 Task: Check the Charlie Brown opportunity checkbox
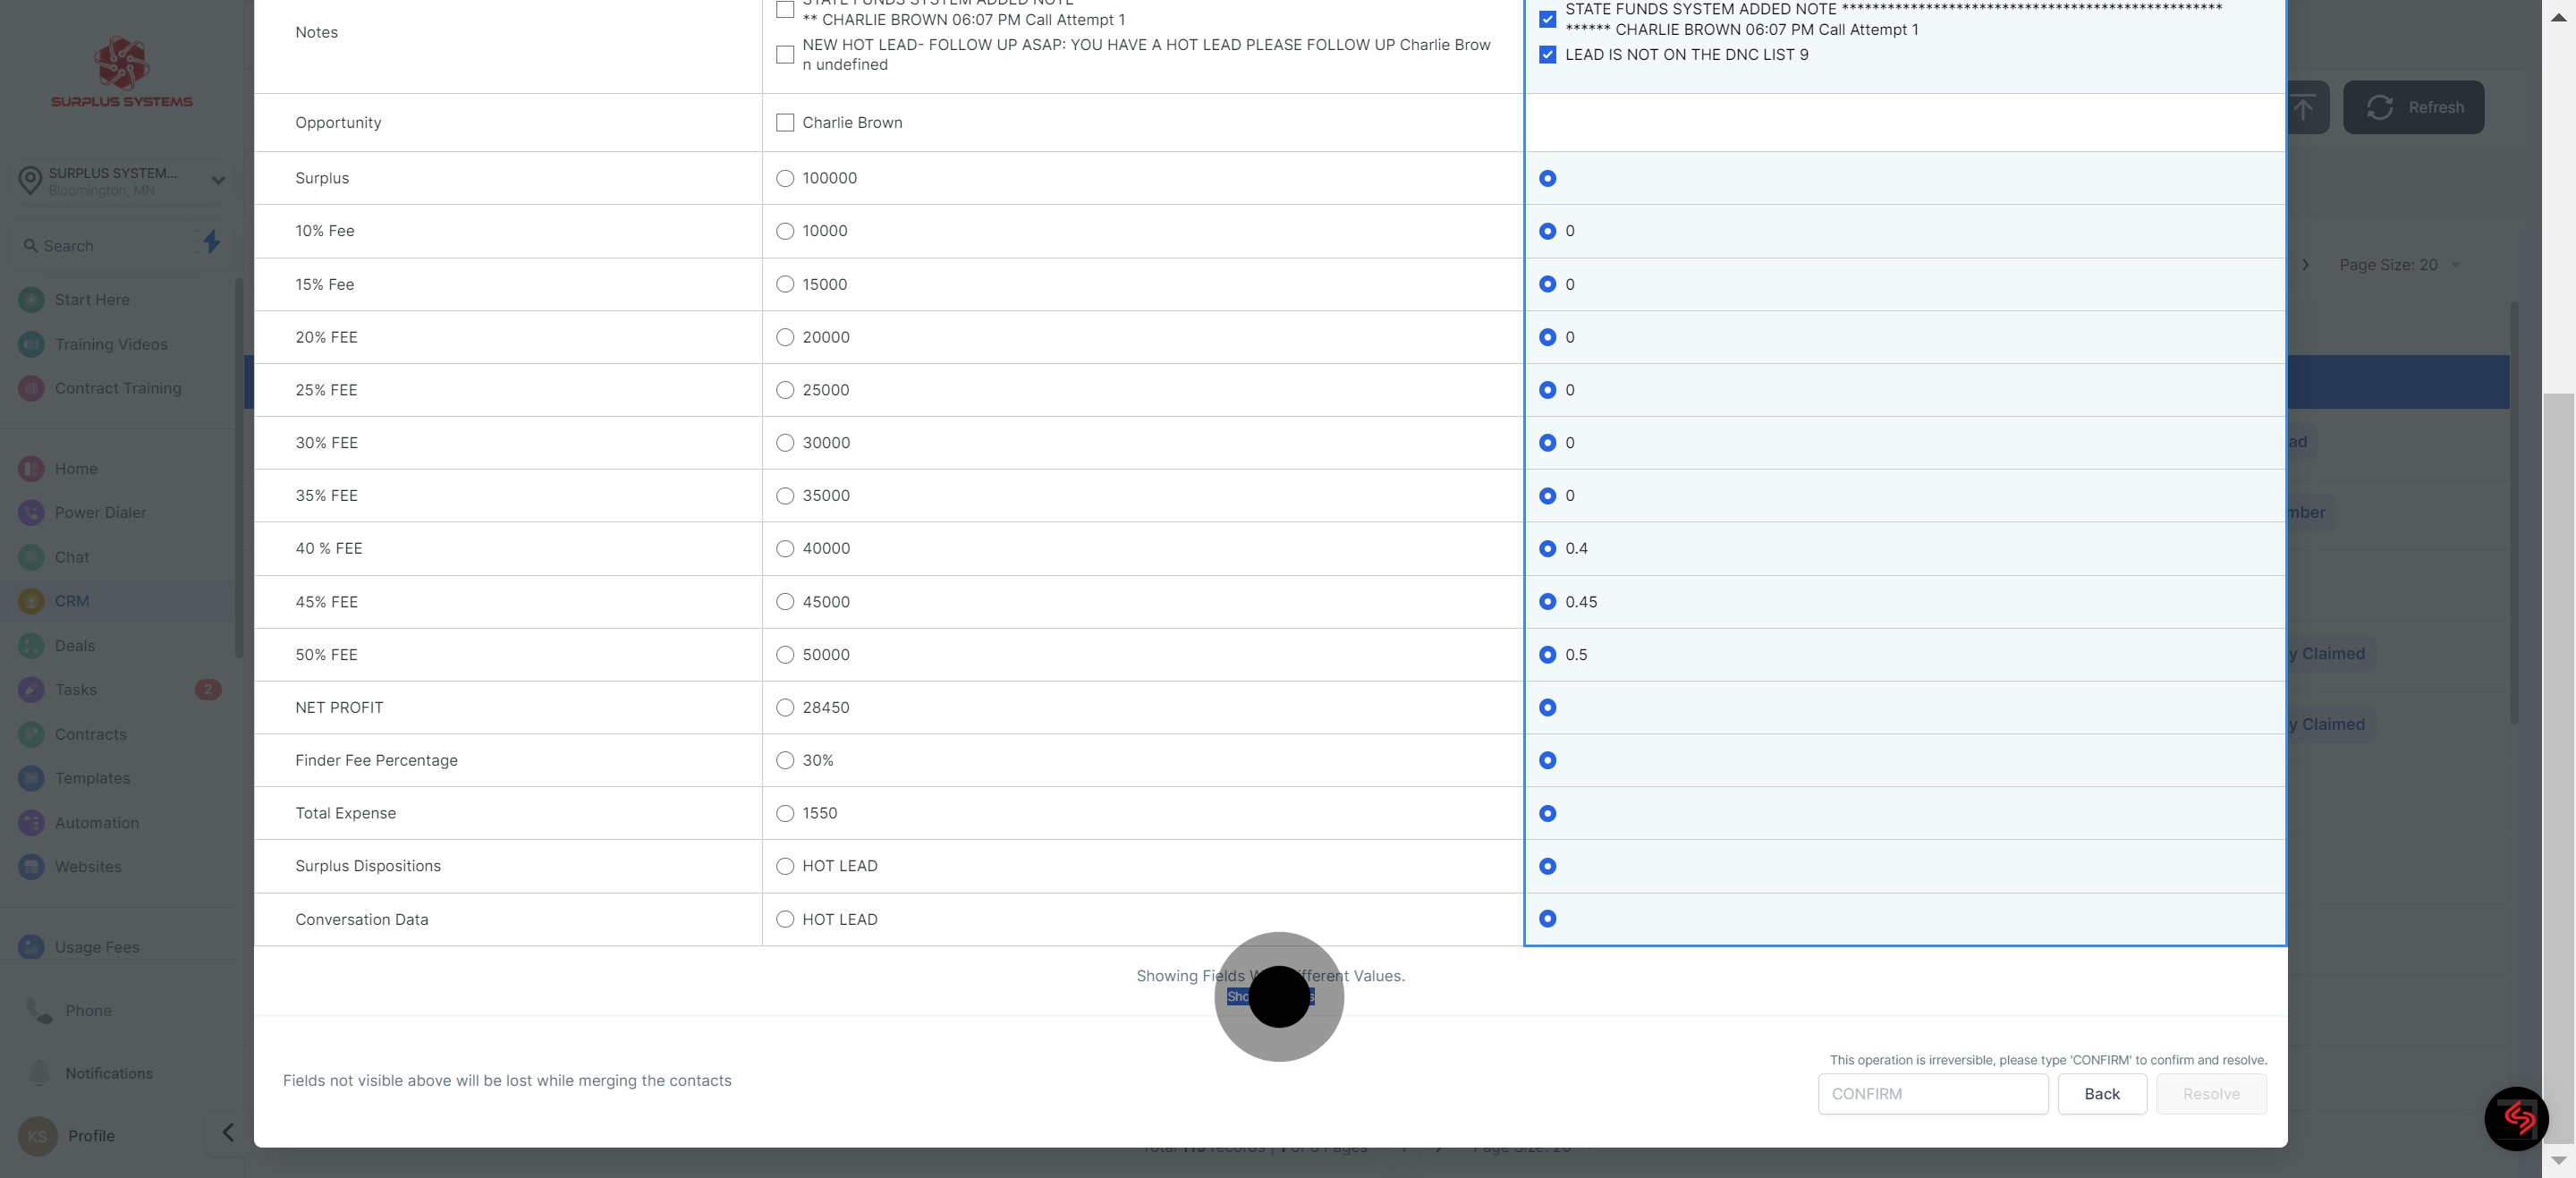[785, 122]
